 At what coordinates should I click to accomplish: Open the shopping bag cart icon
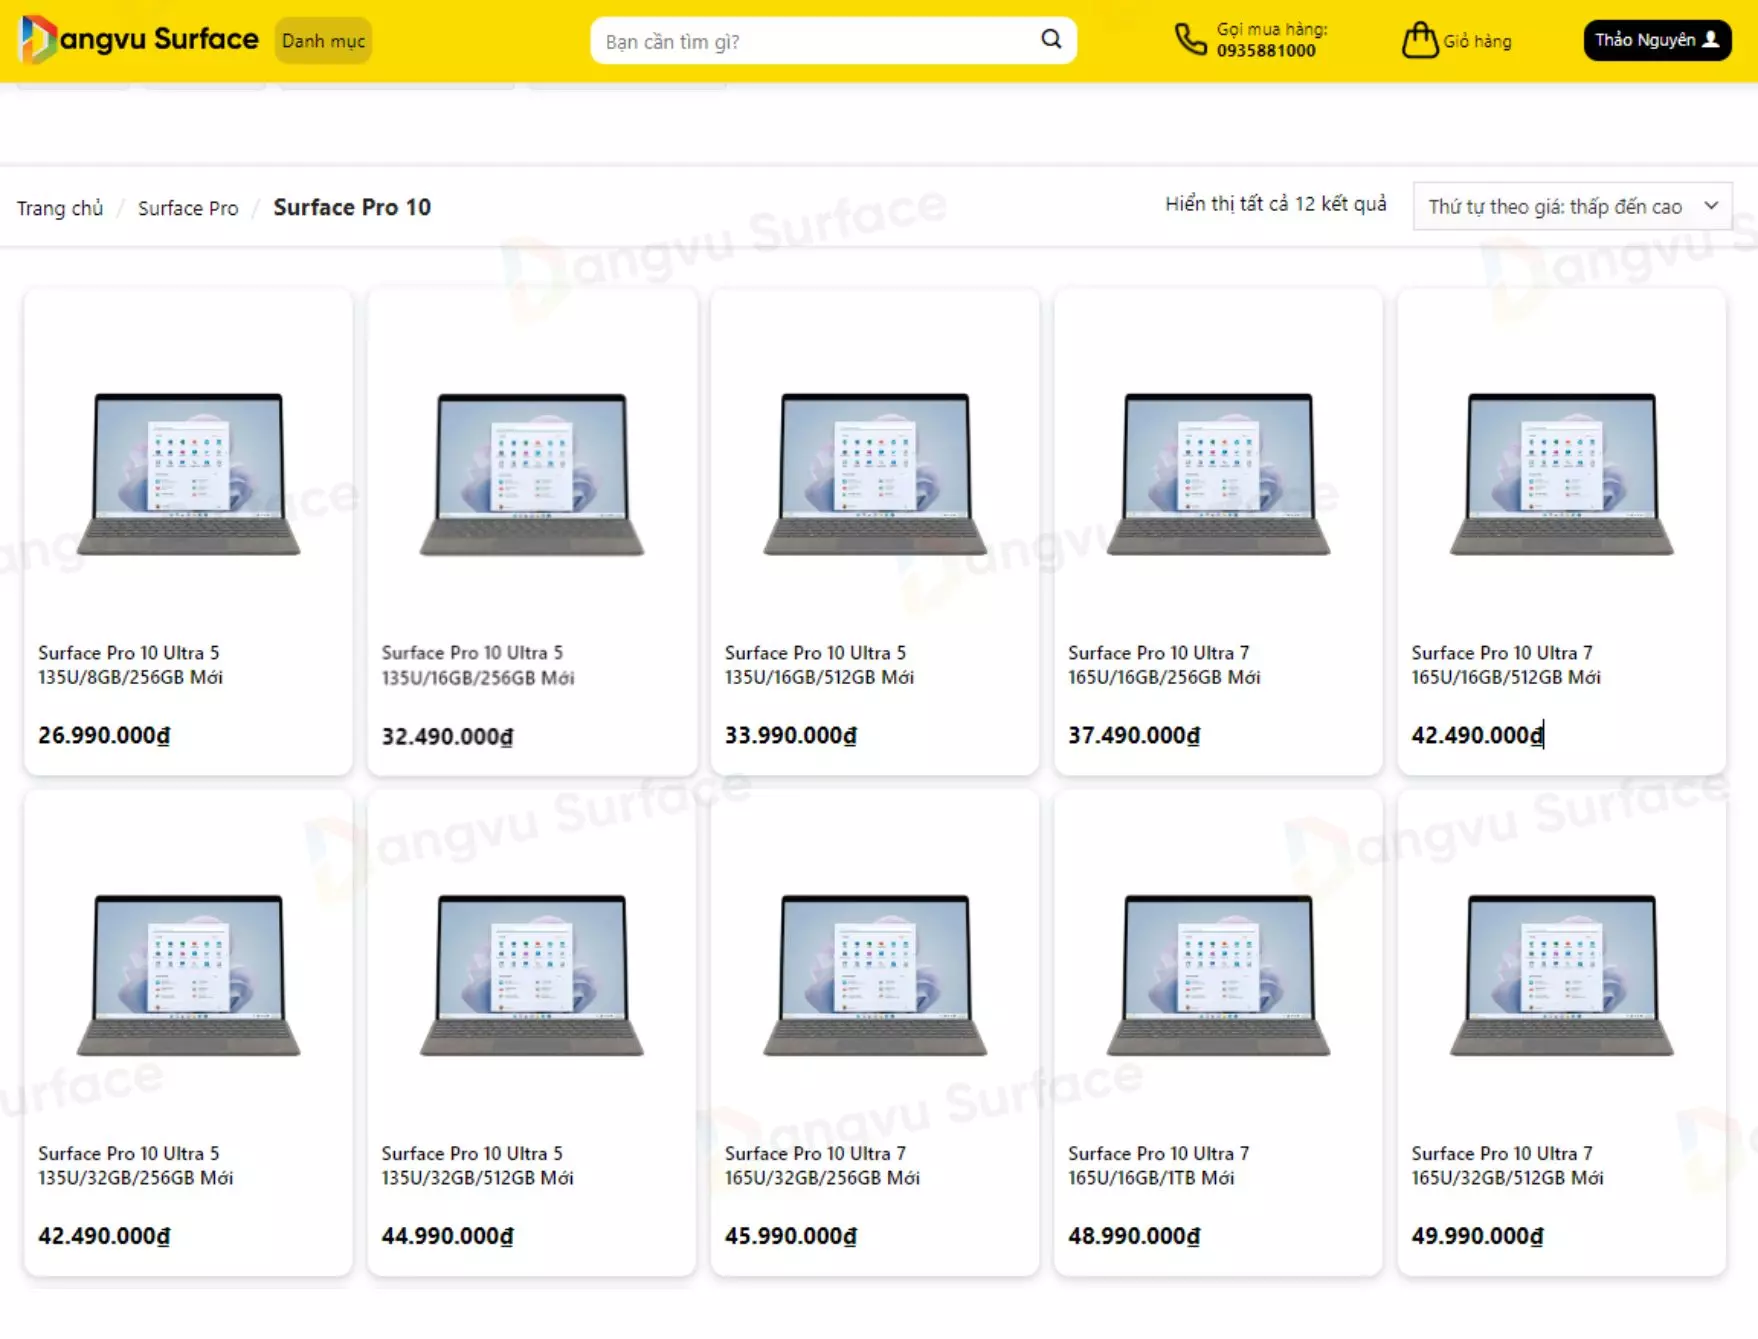(x=1419, y=40)
